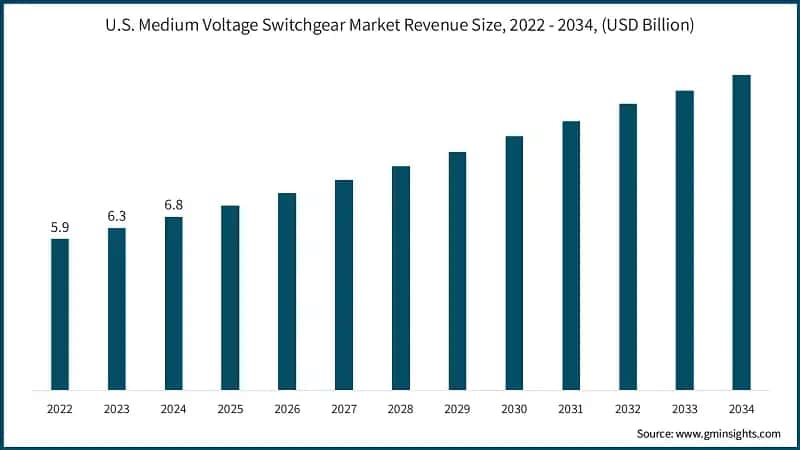Select the 2034 bar
This screenshot has width=800, height=450.
pos(742,233)
